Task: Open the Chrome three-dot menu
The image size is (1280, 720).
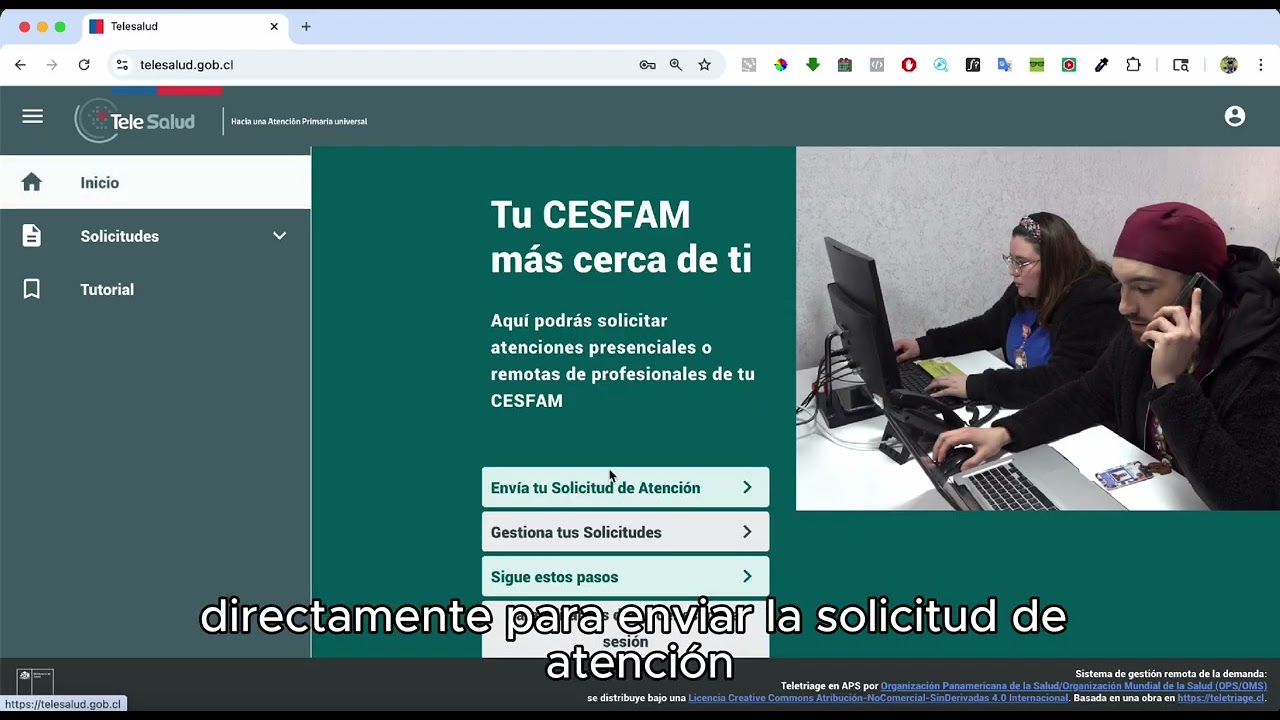Action: pos(1261,65)
